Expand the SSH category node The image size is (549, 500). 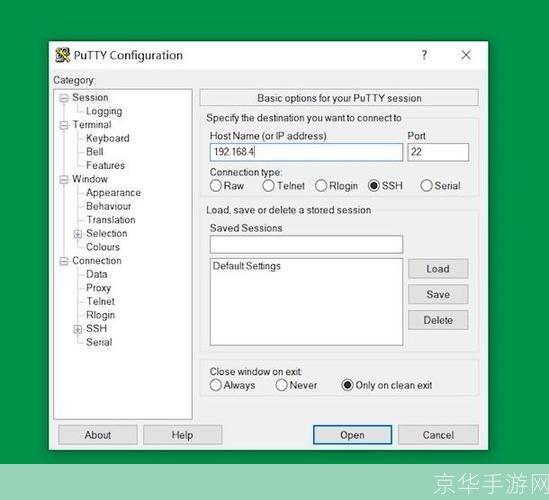(x=78, y=329)
